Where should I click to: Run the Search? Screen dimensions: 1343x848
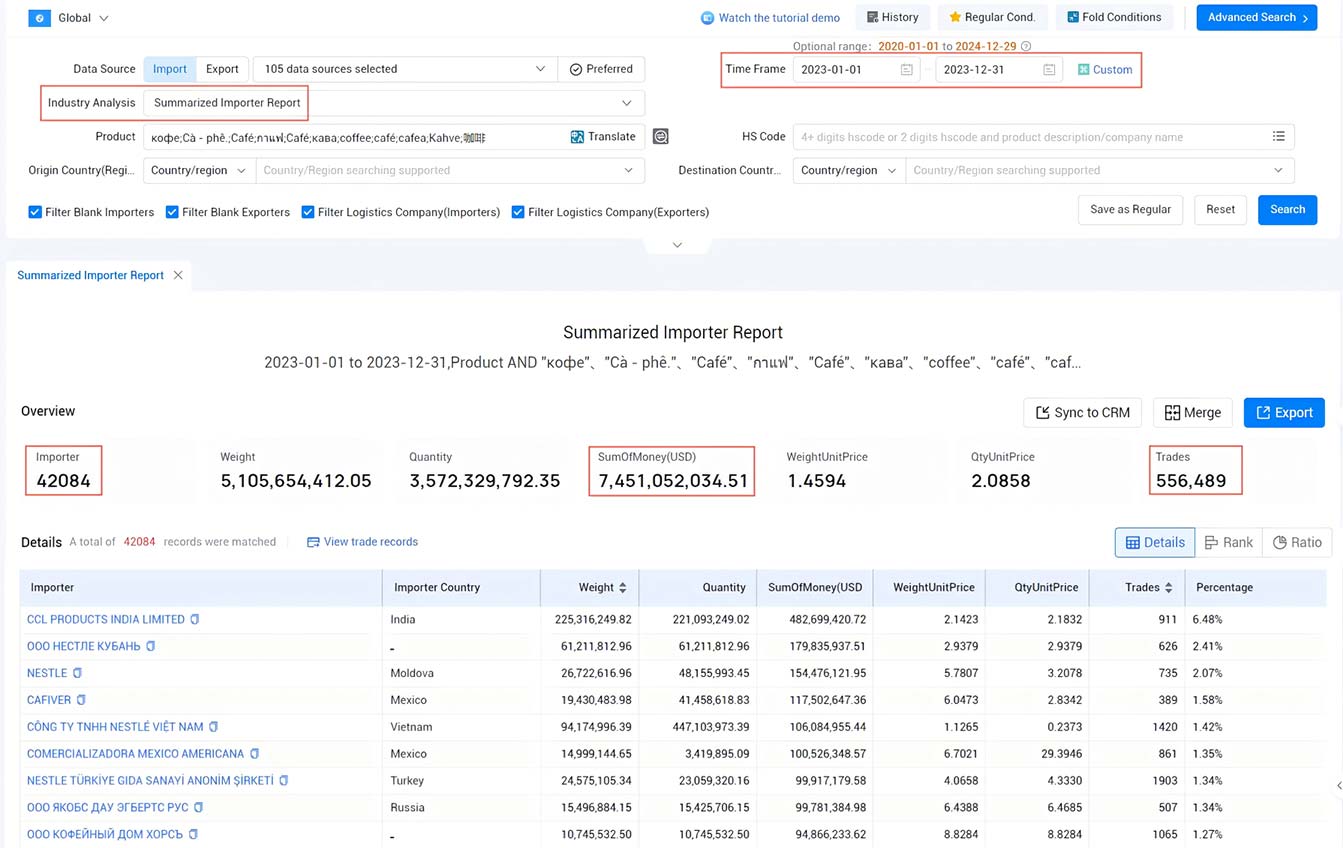(x=1287, y=209)
